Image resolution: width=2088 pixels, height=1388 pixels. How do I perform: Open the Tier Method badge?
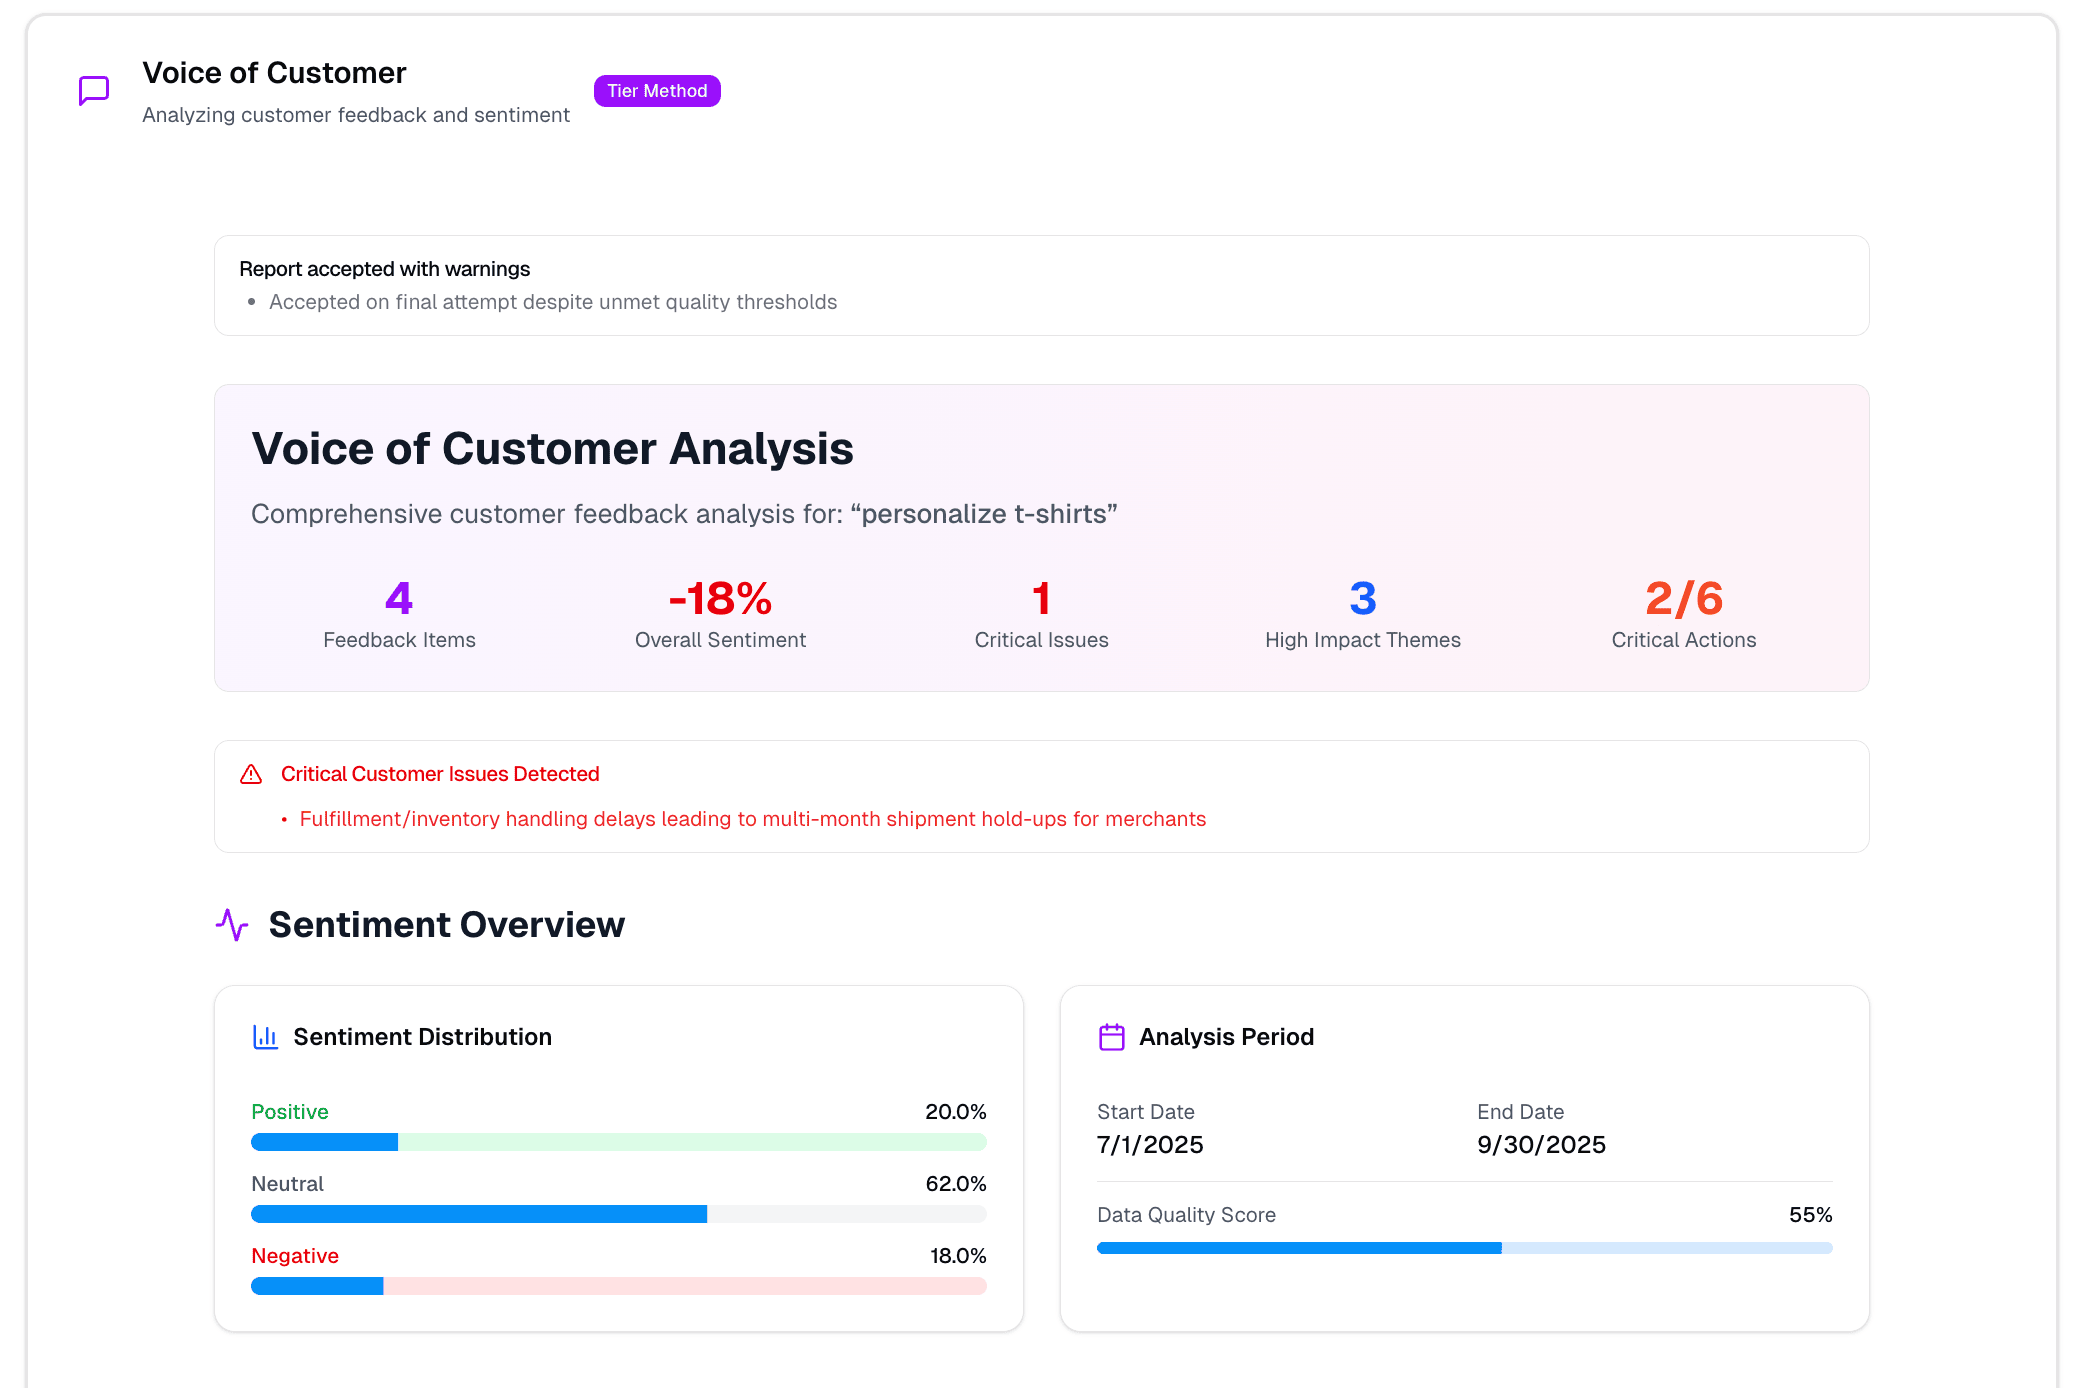tap(657, 91)
